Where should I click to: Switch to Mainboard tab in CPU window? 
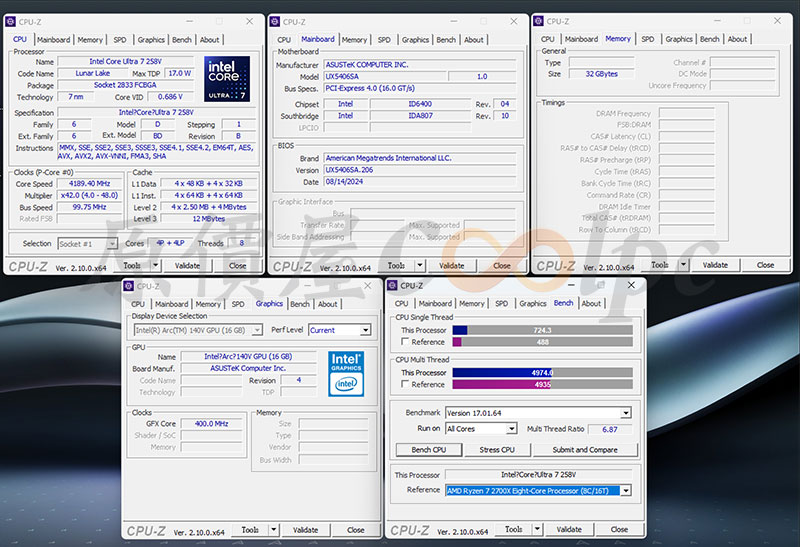point(54,40)
